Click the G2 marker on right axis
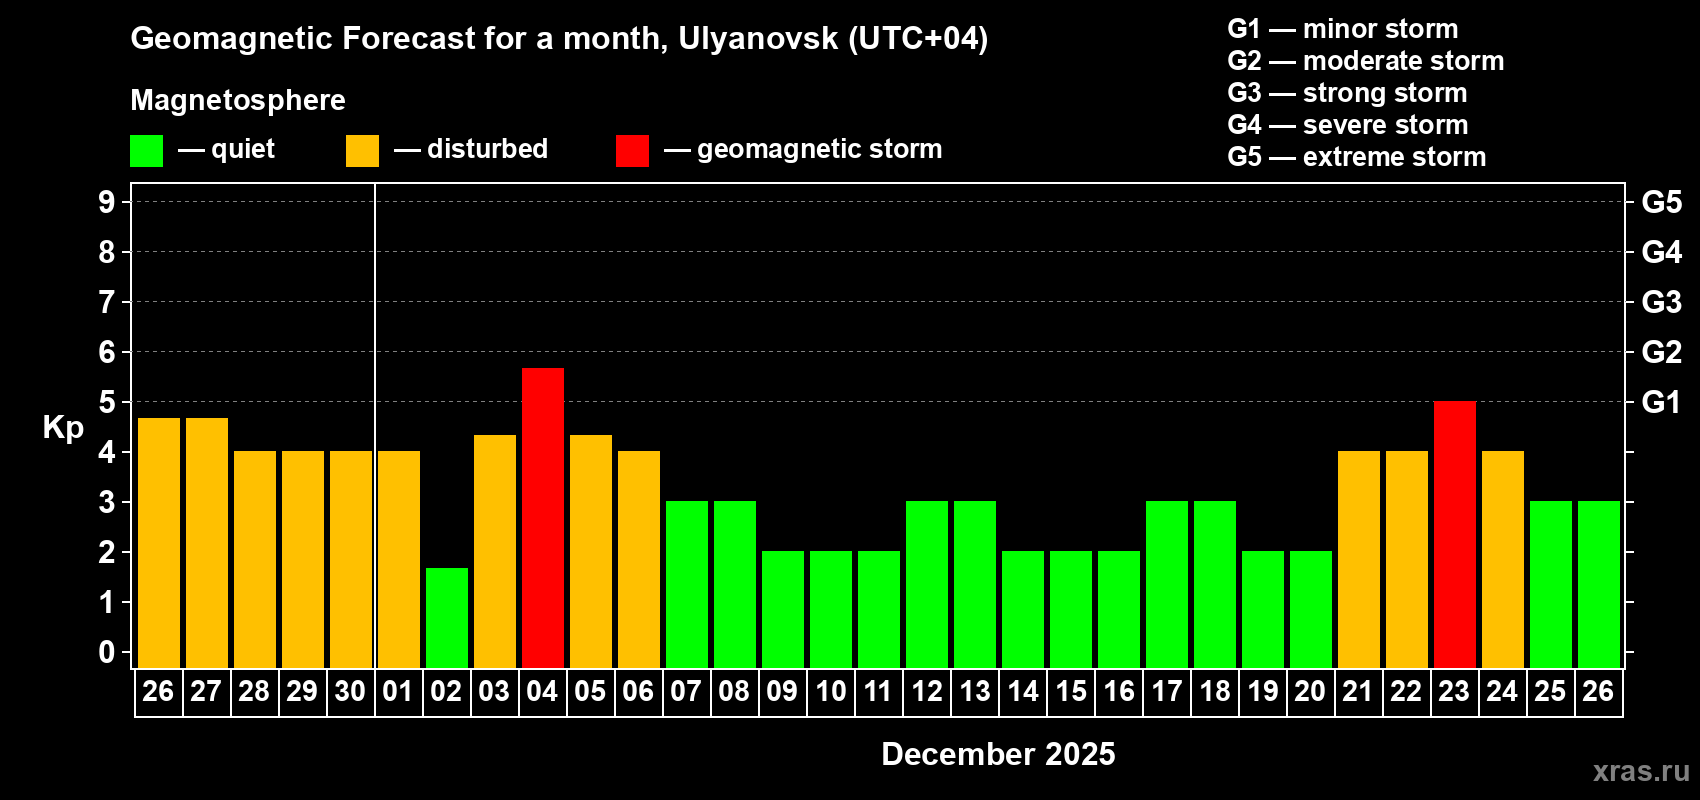Viewport: 1700px width, 800px height. [x=1661, y=352]
